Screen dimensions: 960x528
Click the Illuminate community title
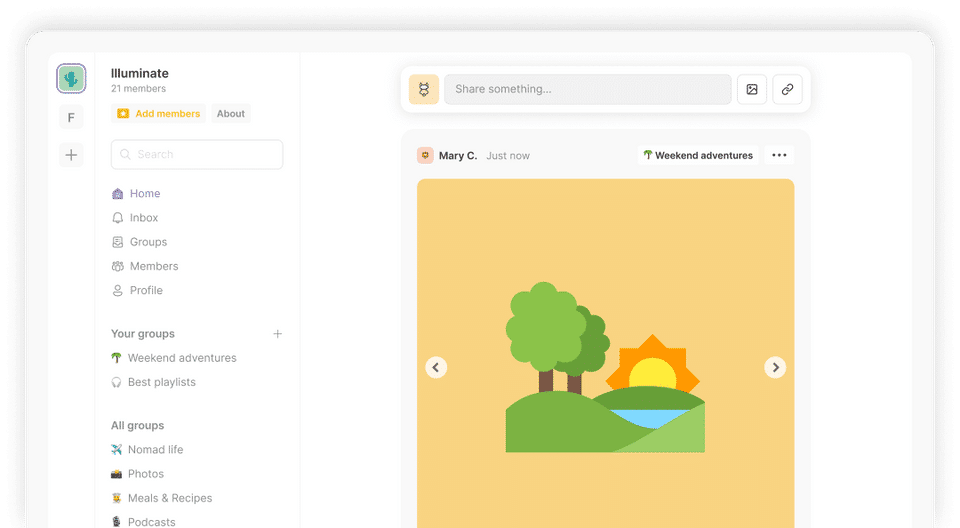(x=140, y=74)
